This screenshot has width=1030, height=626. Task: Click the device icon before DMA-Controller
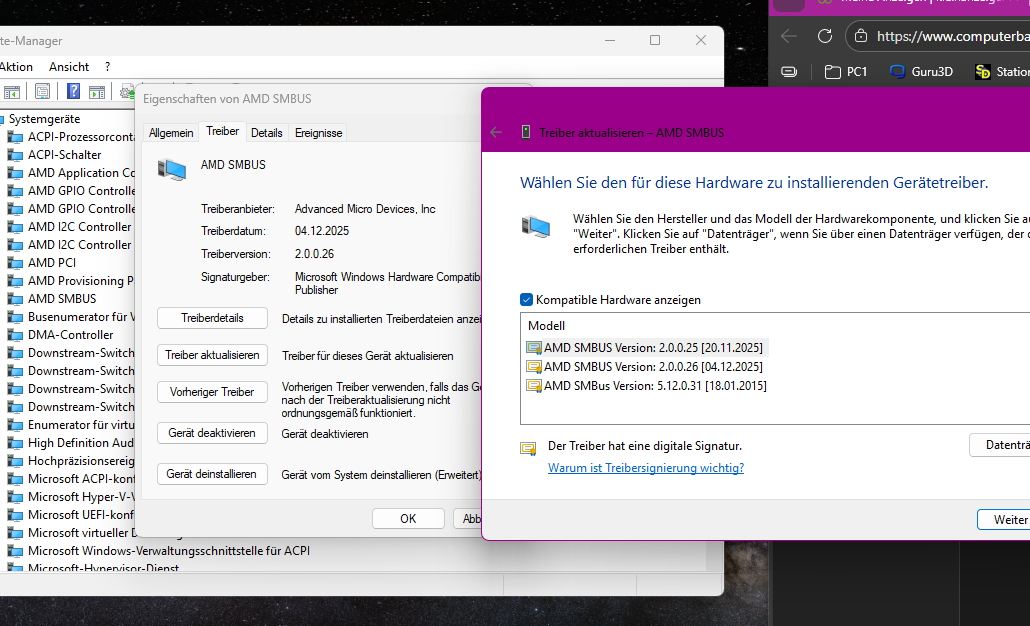click(x=15, y=335)
